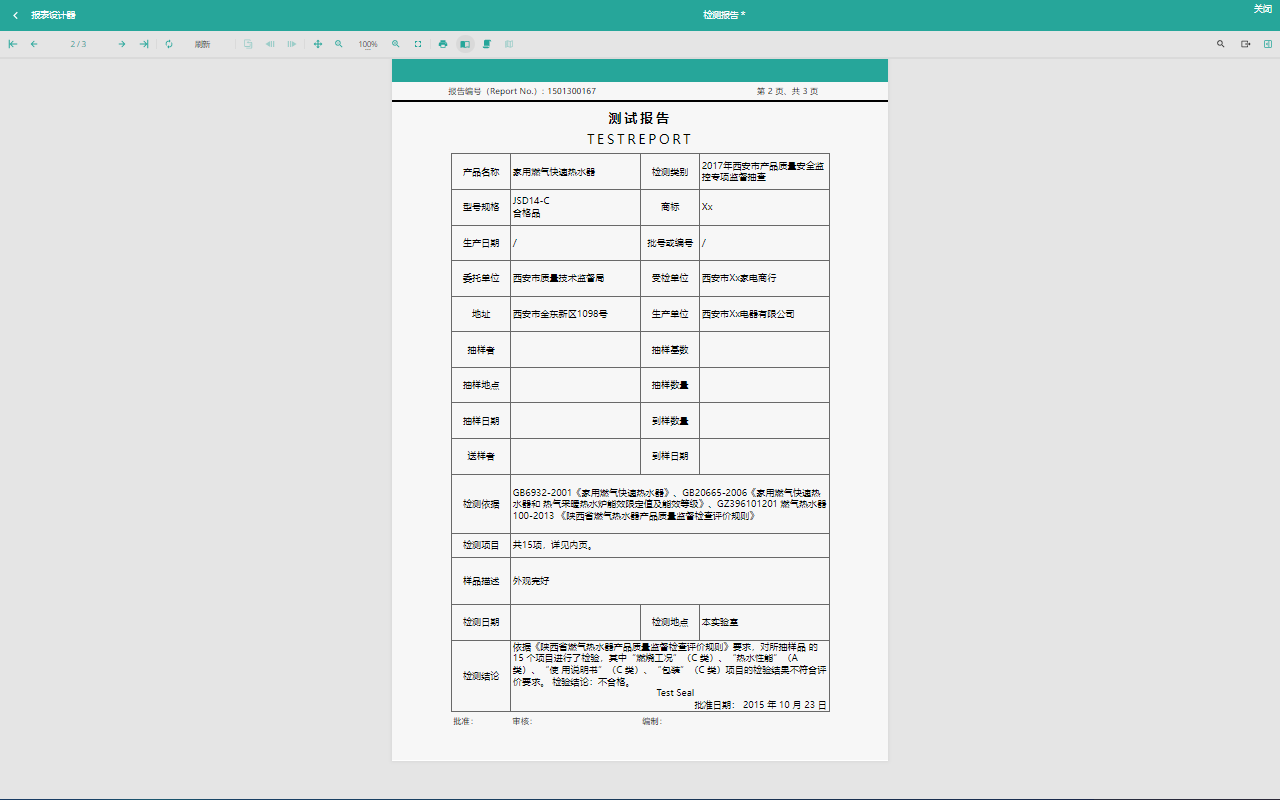Open the export report menu
1280x800 pixels.
pyautogui.click(x=1246, y=44)
